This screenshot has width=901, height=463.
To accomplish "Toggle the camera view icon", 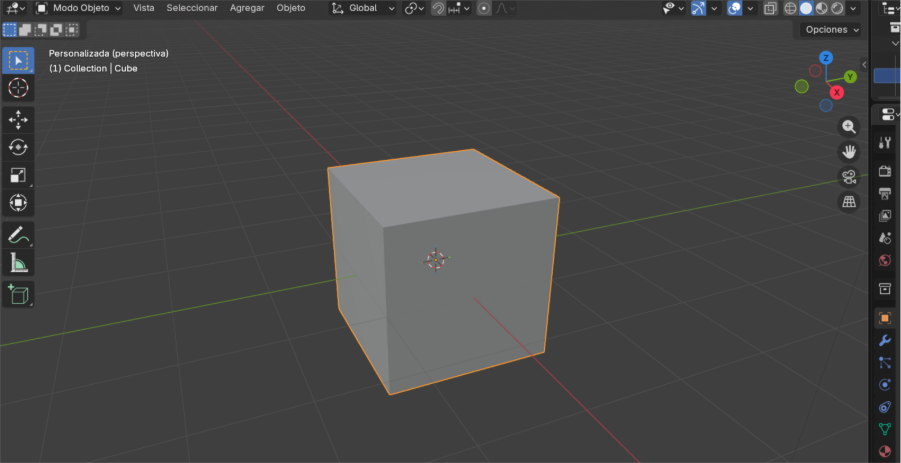I will pos(849,177).
